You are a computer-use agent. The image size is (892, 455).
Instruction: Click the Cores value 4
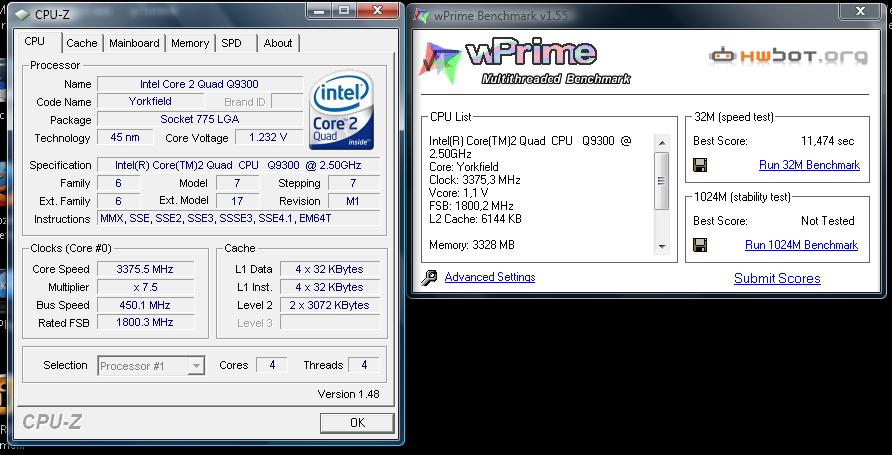(272, 365)
